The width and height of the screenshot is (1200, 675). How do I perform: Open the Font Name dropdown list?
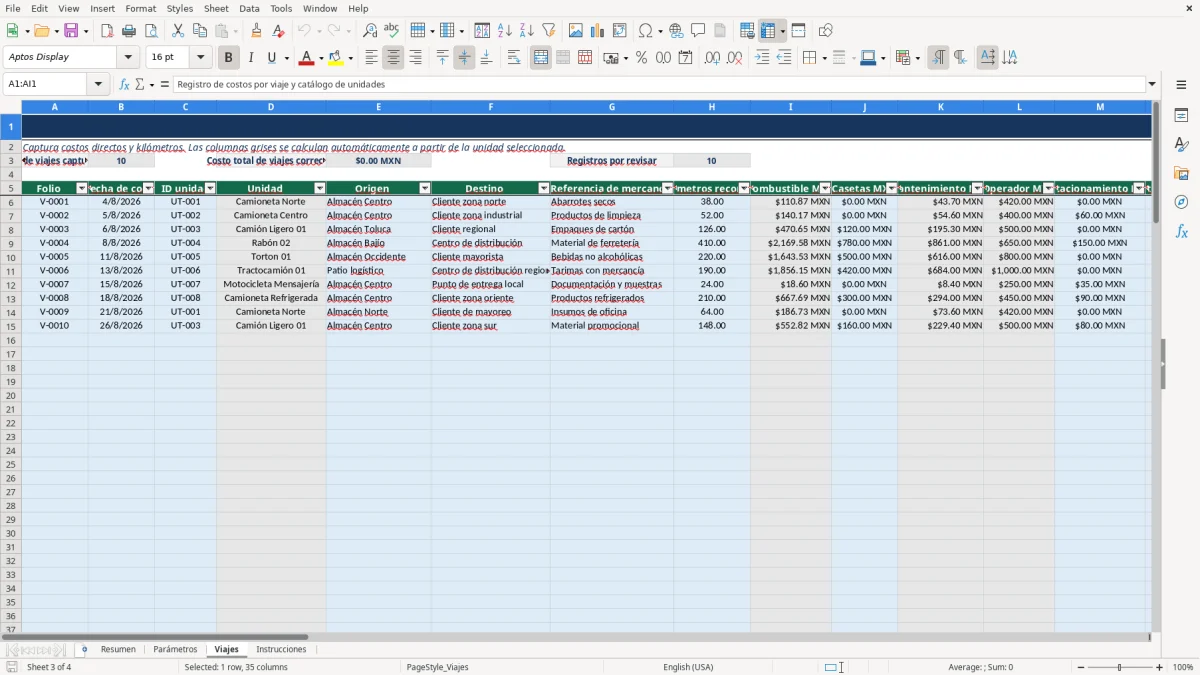[128, 58]
